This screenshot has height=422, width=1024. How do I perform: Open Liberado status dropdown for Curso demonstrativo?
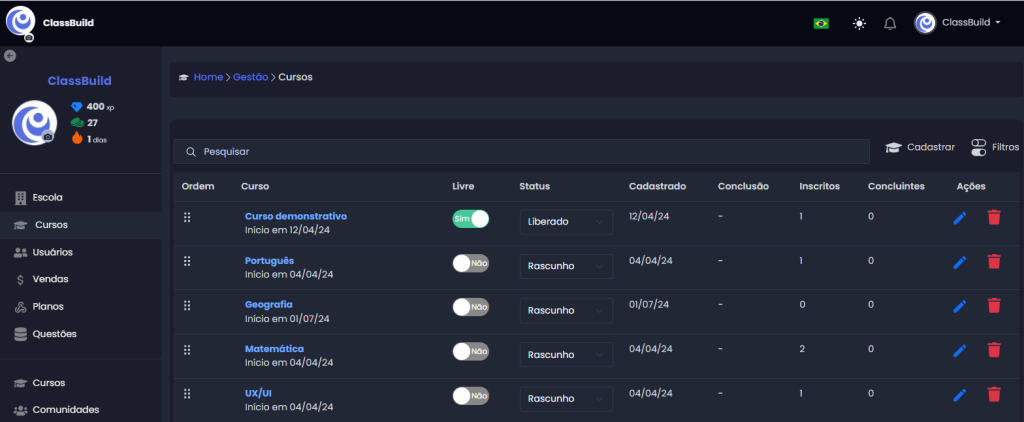566,222
